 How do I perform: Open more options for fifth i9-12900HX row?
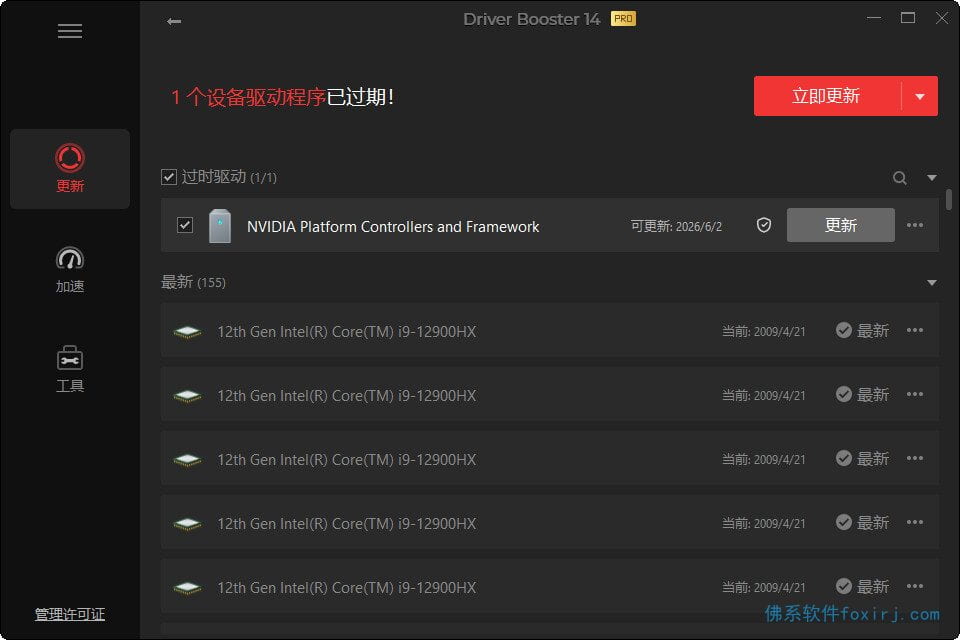tap(915, 586)
